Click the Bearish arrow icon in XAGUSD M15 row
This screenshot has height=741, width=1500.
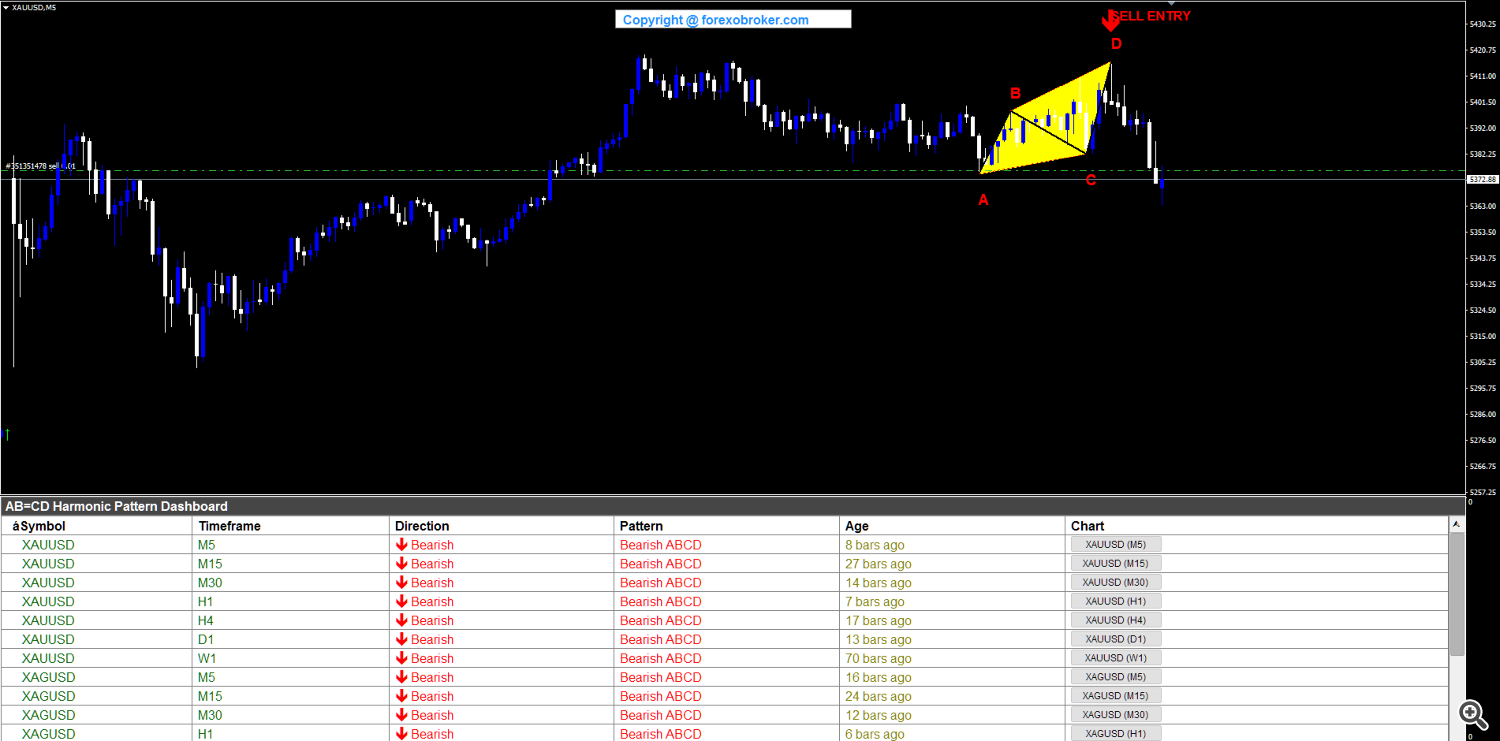click(x=401, y=696)
